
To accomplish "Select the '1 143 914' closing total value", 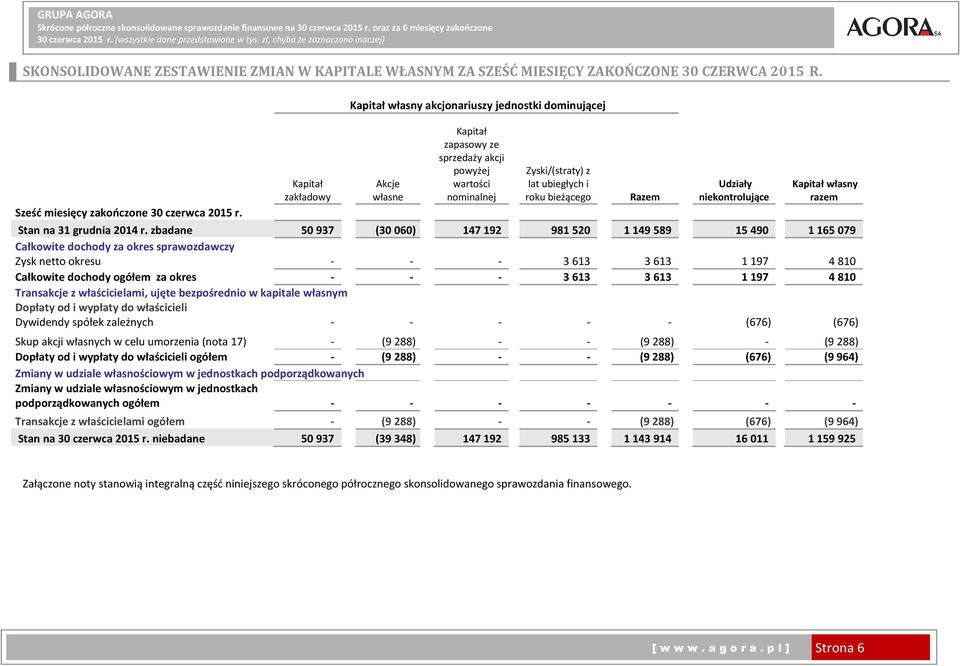I will coord(647,438).
